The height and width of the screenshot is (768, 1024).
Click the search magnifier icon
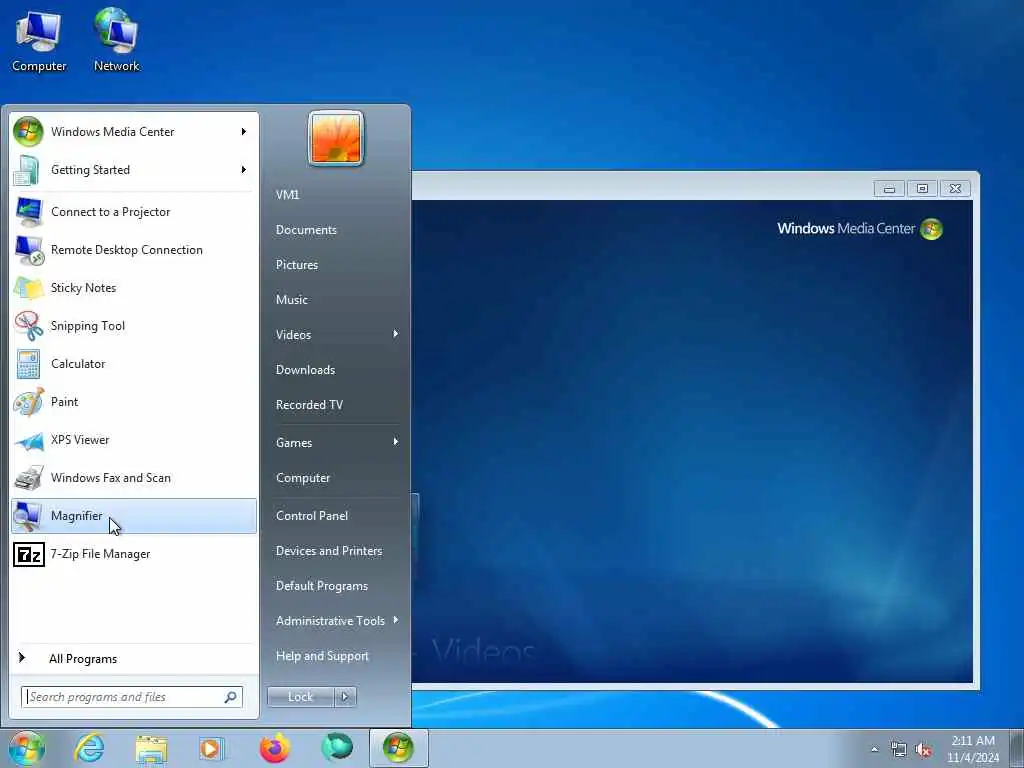(231, 697)
